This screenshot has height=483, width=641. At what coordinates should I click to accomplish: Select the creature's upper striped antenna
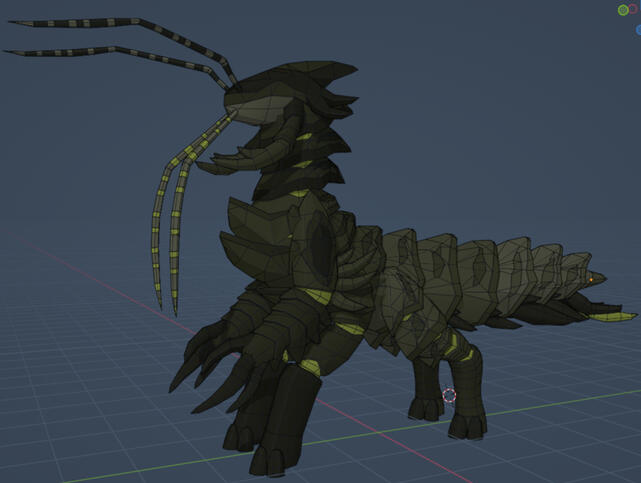tap(110, 24)
